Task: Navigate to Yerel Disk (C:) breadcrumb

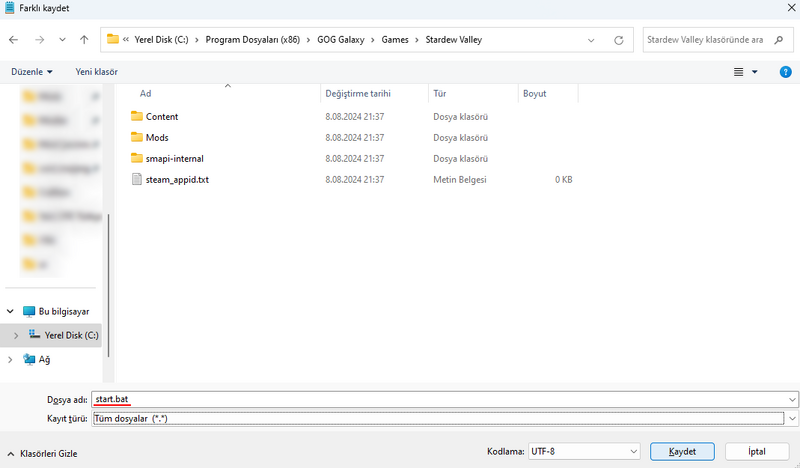Action: click(161, 40)
